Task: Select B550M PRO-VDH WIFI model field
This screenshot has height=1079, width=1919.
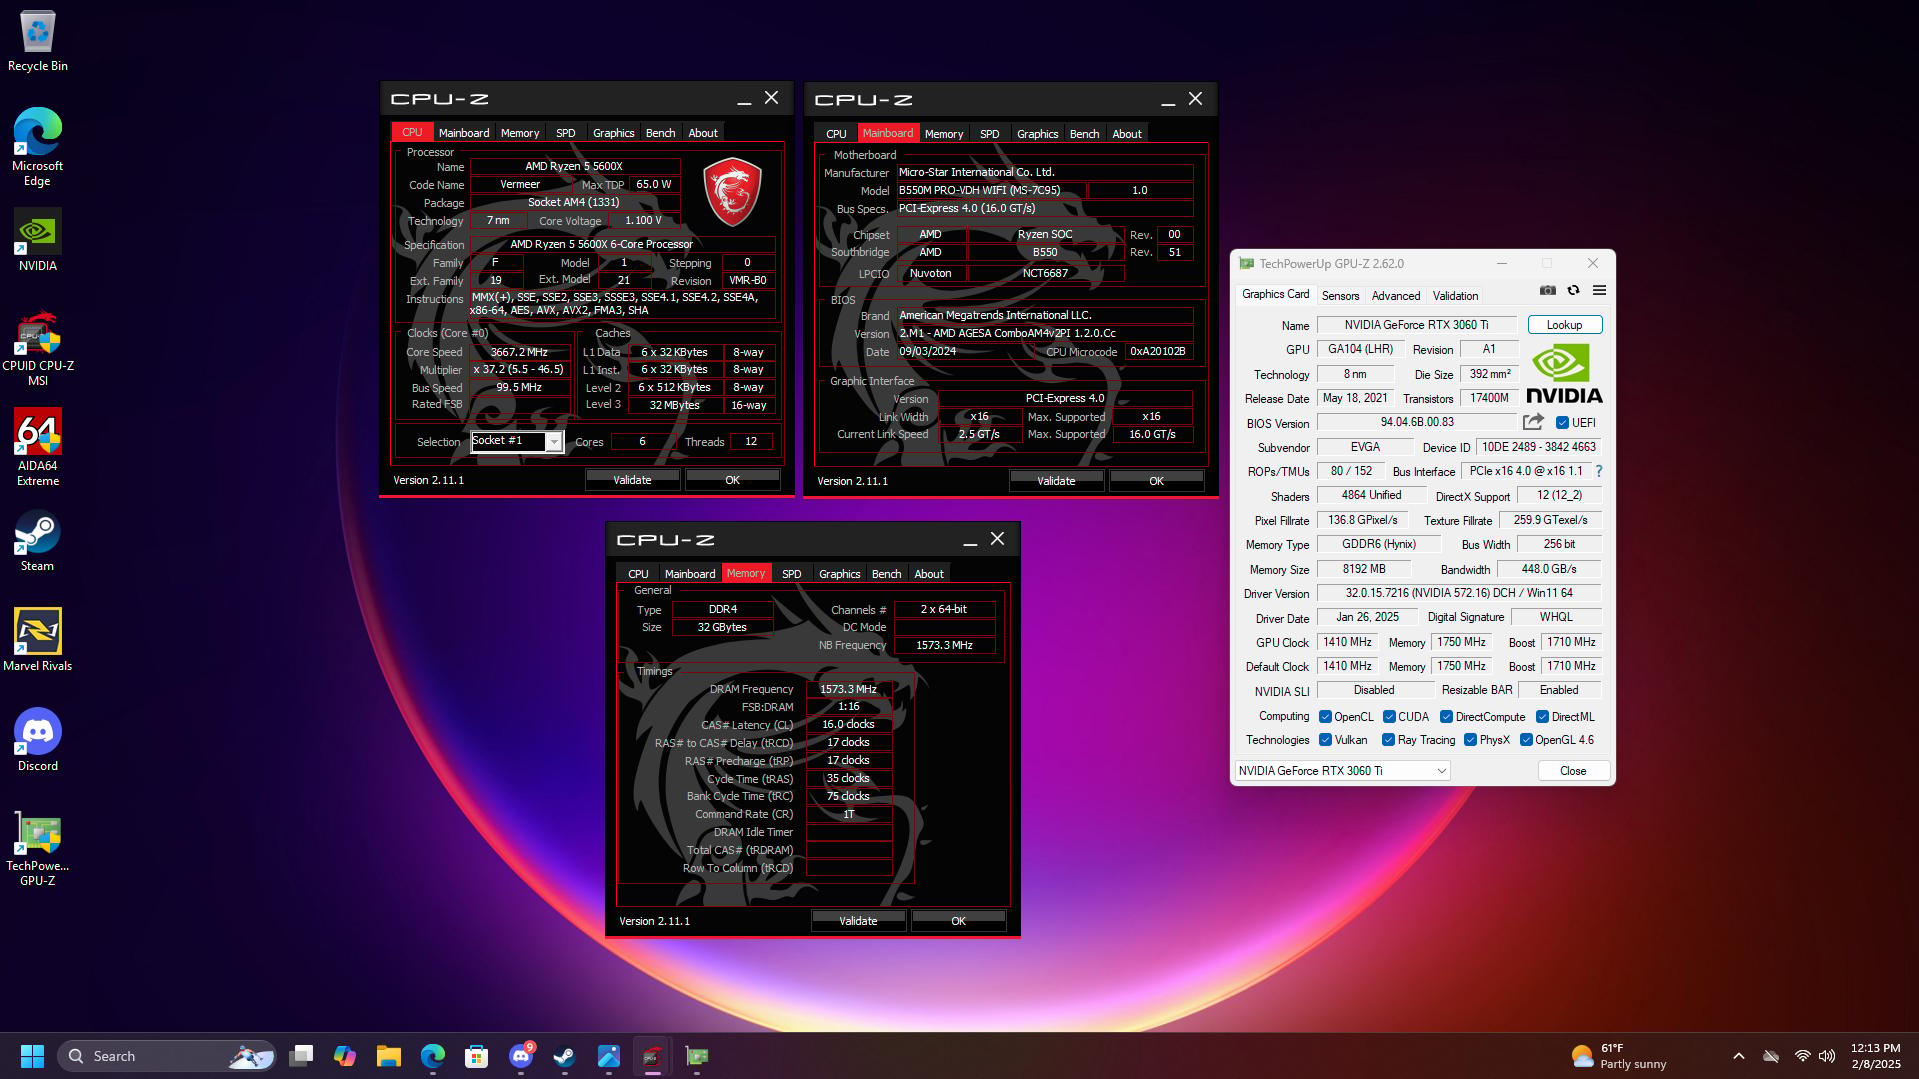Action: coord(990,190)
